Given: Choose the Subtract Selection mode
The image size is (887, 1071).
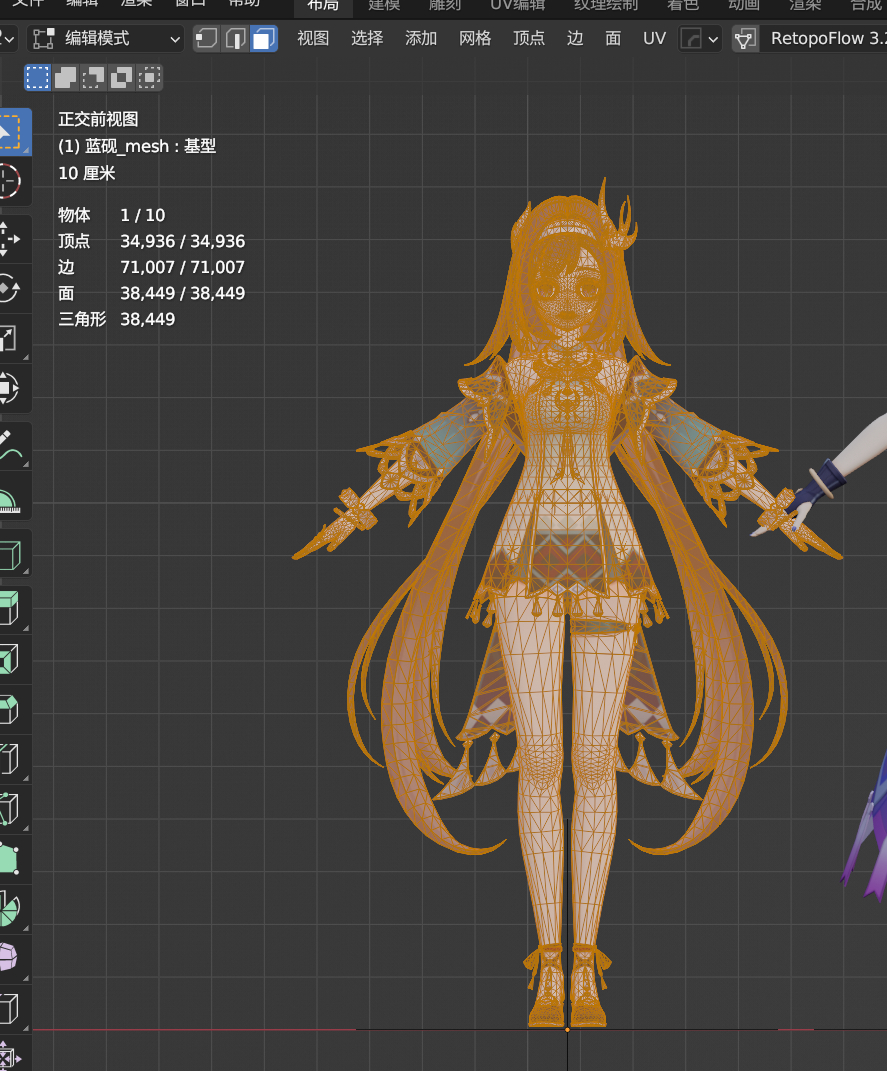Looking at the screenshot, I should point(94,78).
